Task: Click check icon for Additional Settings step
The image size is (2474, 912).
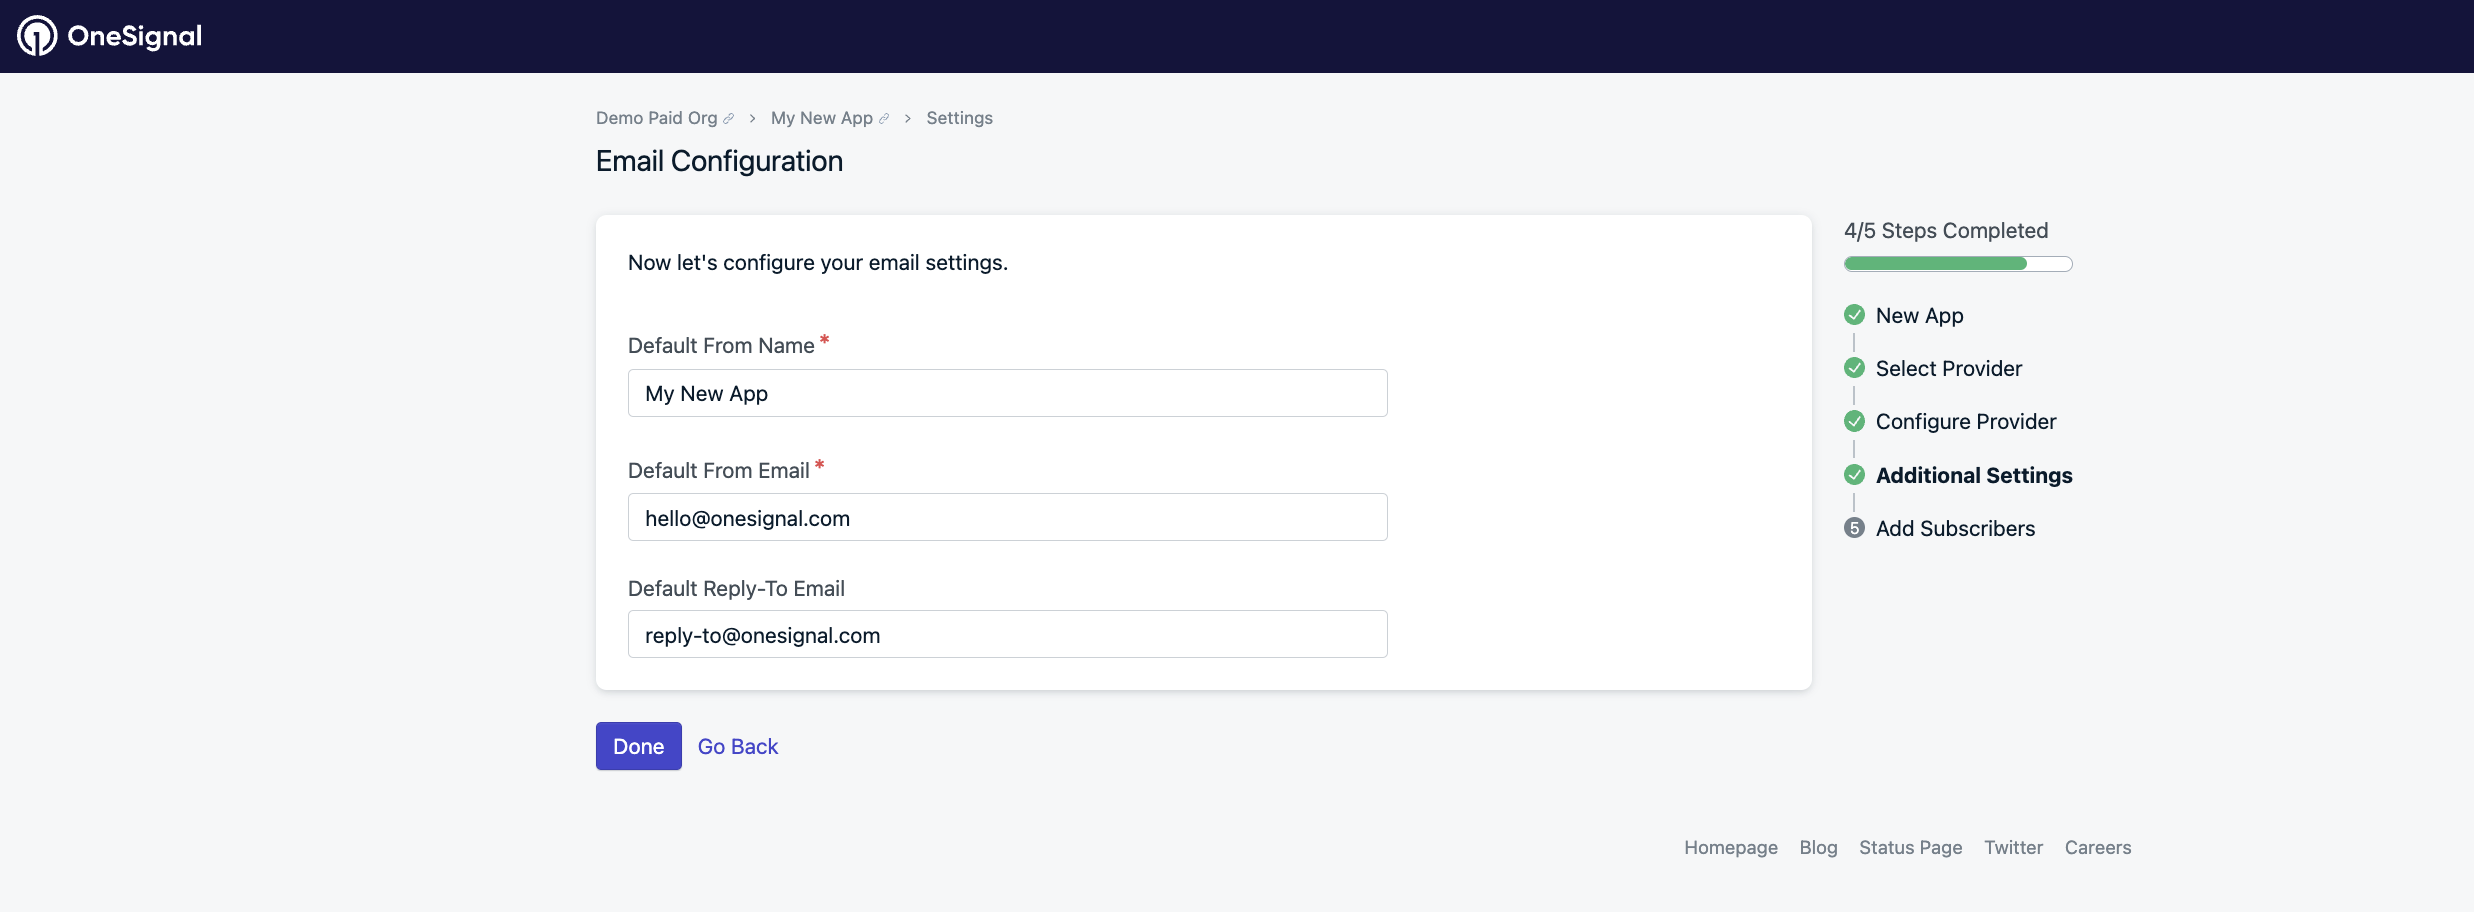Action: (1854, 475)
